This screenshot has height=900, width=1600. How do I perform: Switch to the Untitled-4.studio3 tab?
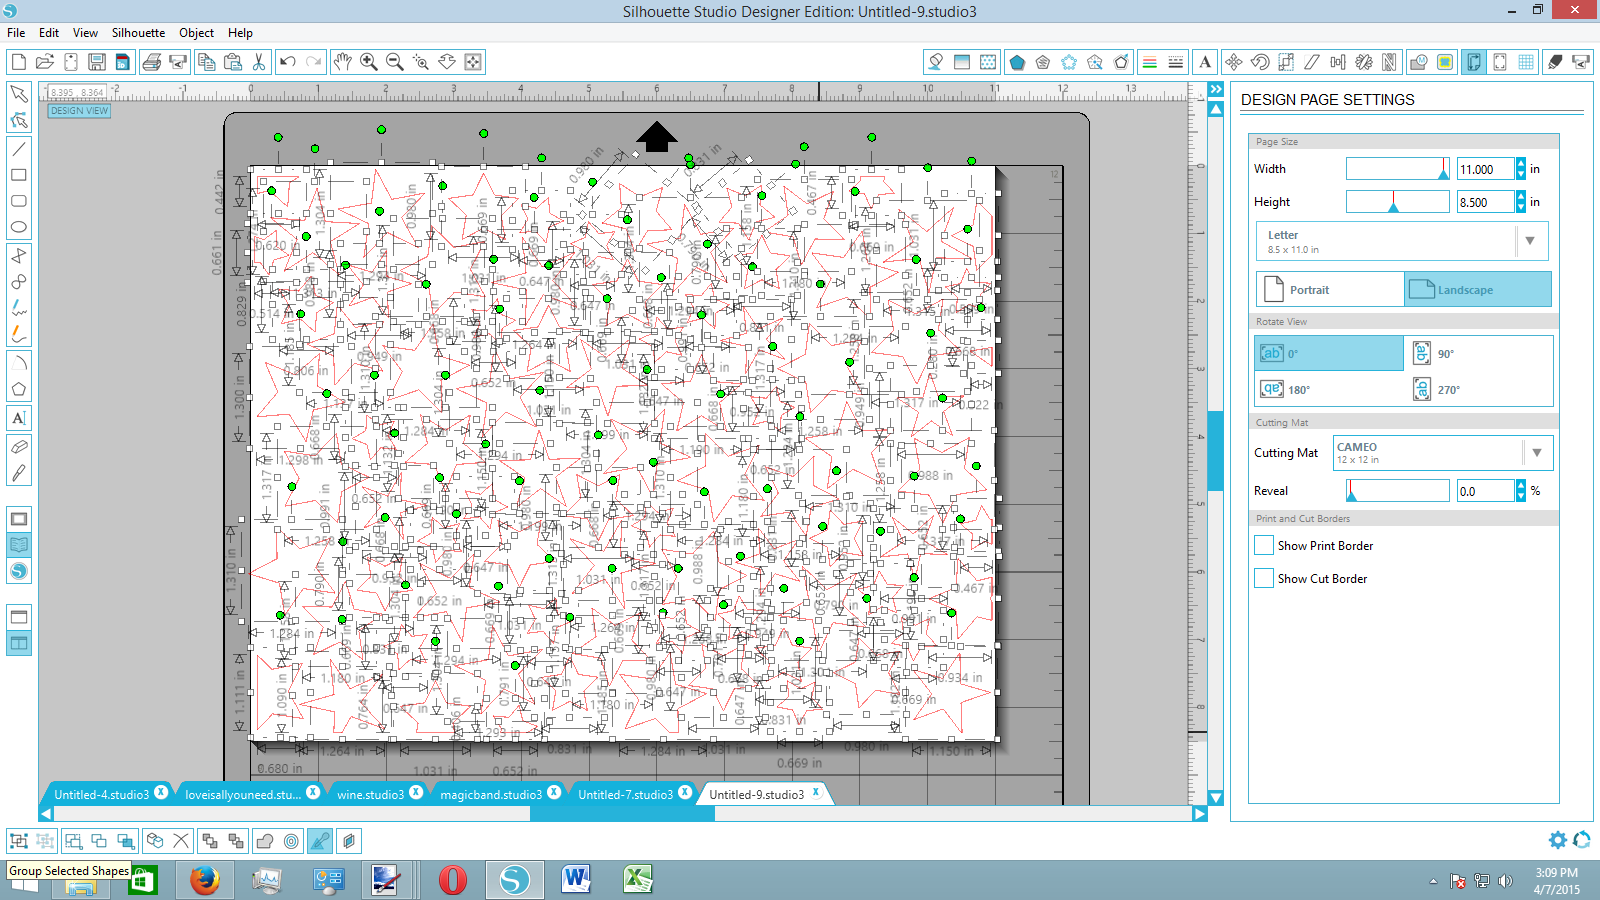pos(101,794)
